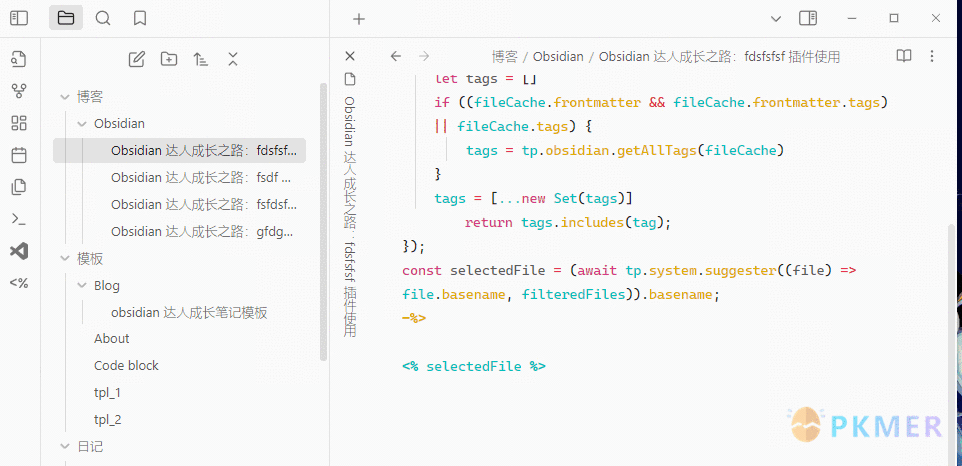Collapse all folders icon
Screen dimensions: 962x466
(x=233, y=59)
